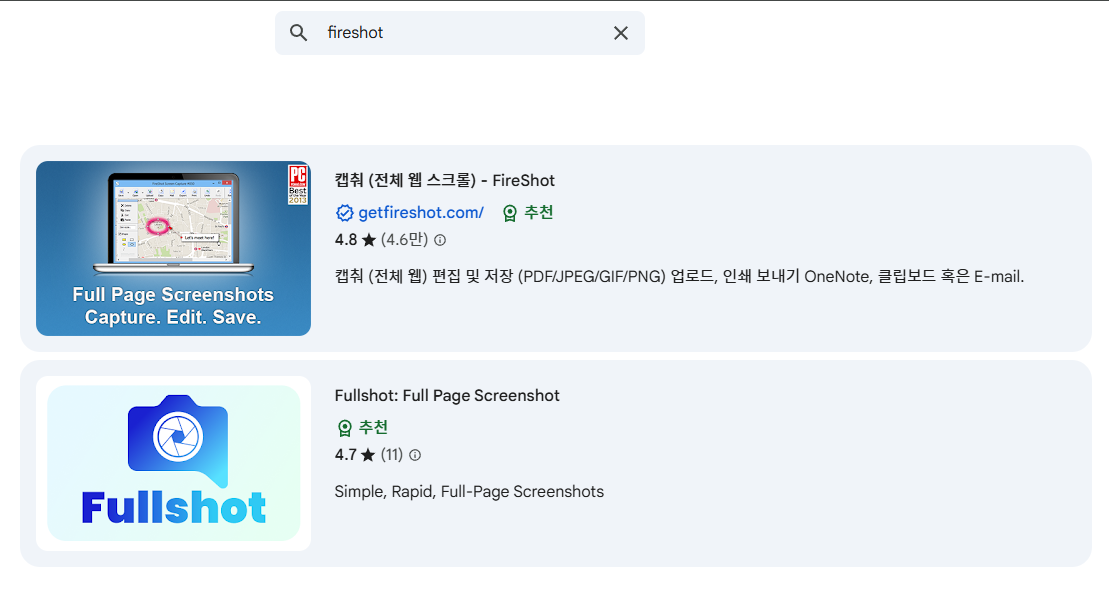Viewport: 1109px width, 606px height.
Task: Show rating info for Fullshot (11)
Action: point(415,455)
